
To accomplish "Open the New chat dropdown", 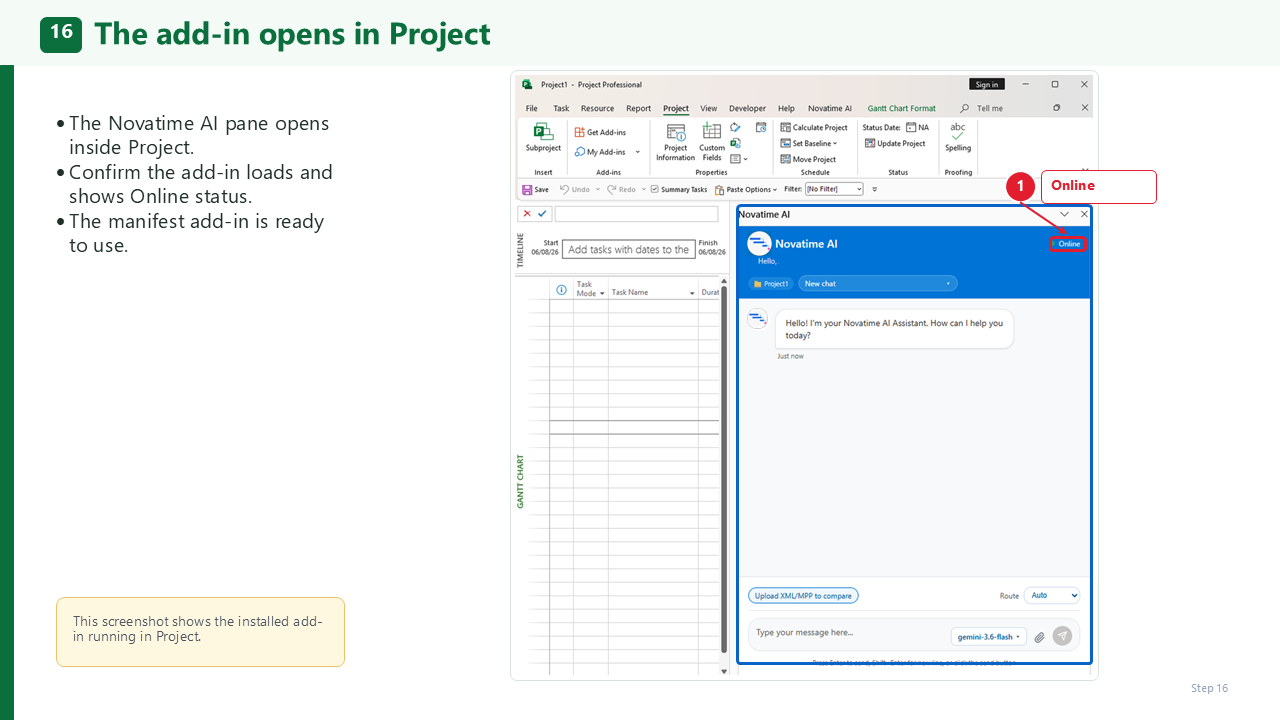I will 878,284.
